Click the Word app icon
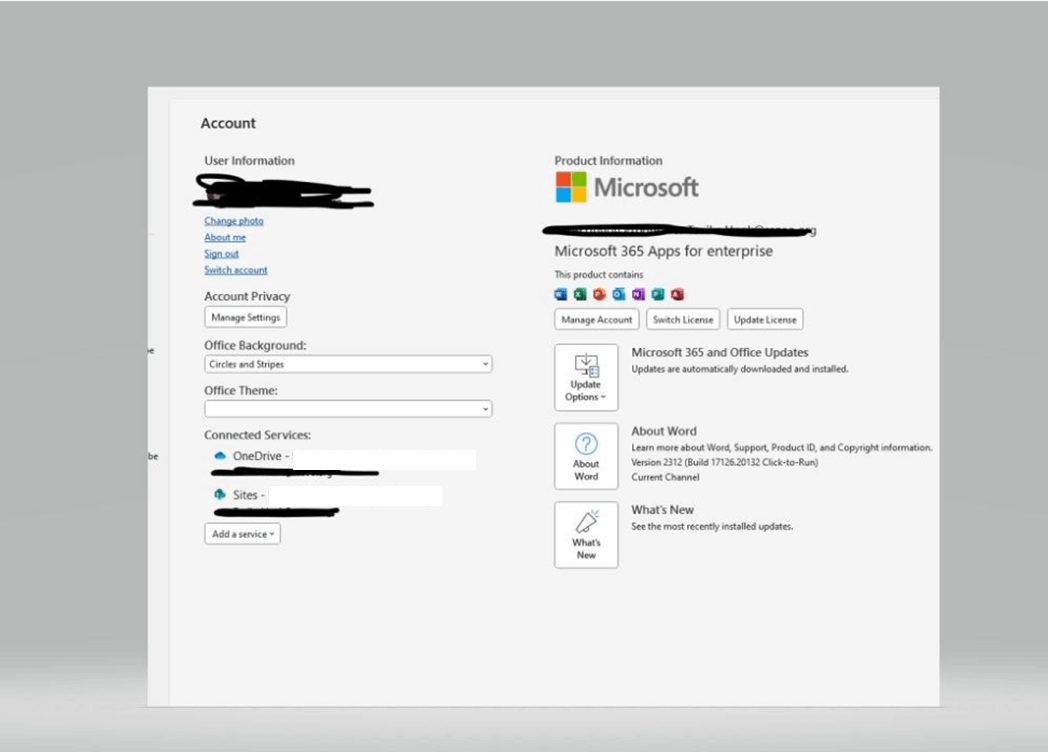This screenshot has width=1048, height=752. [x=561, y=294]
